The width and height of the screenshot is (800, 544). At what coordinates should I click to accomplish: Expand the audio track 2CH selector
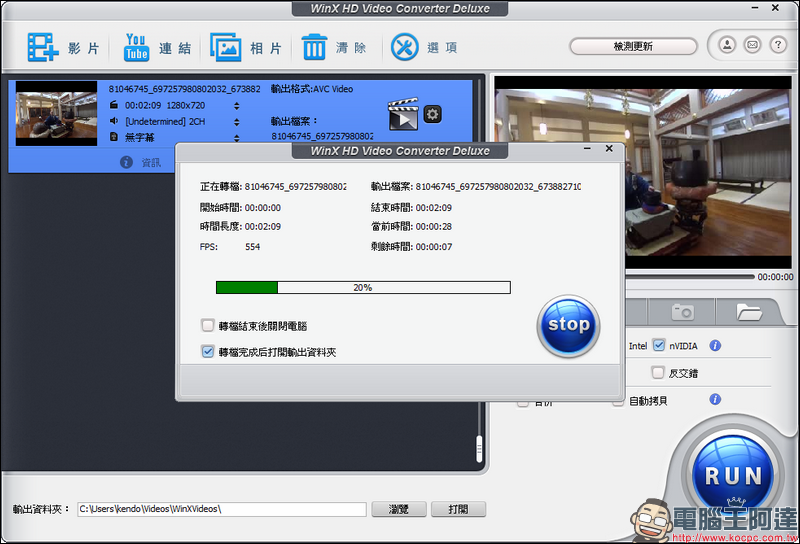[236, 122]
